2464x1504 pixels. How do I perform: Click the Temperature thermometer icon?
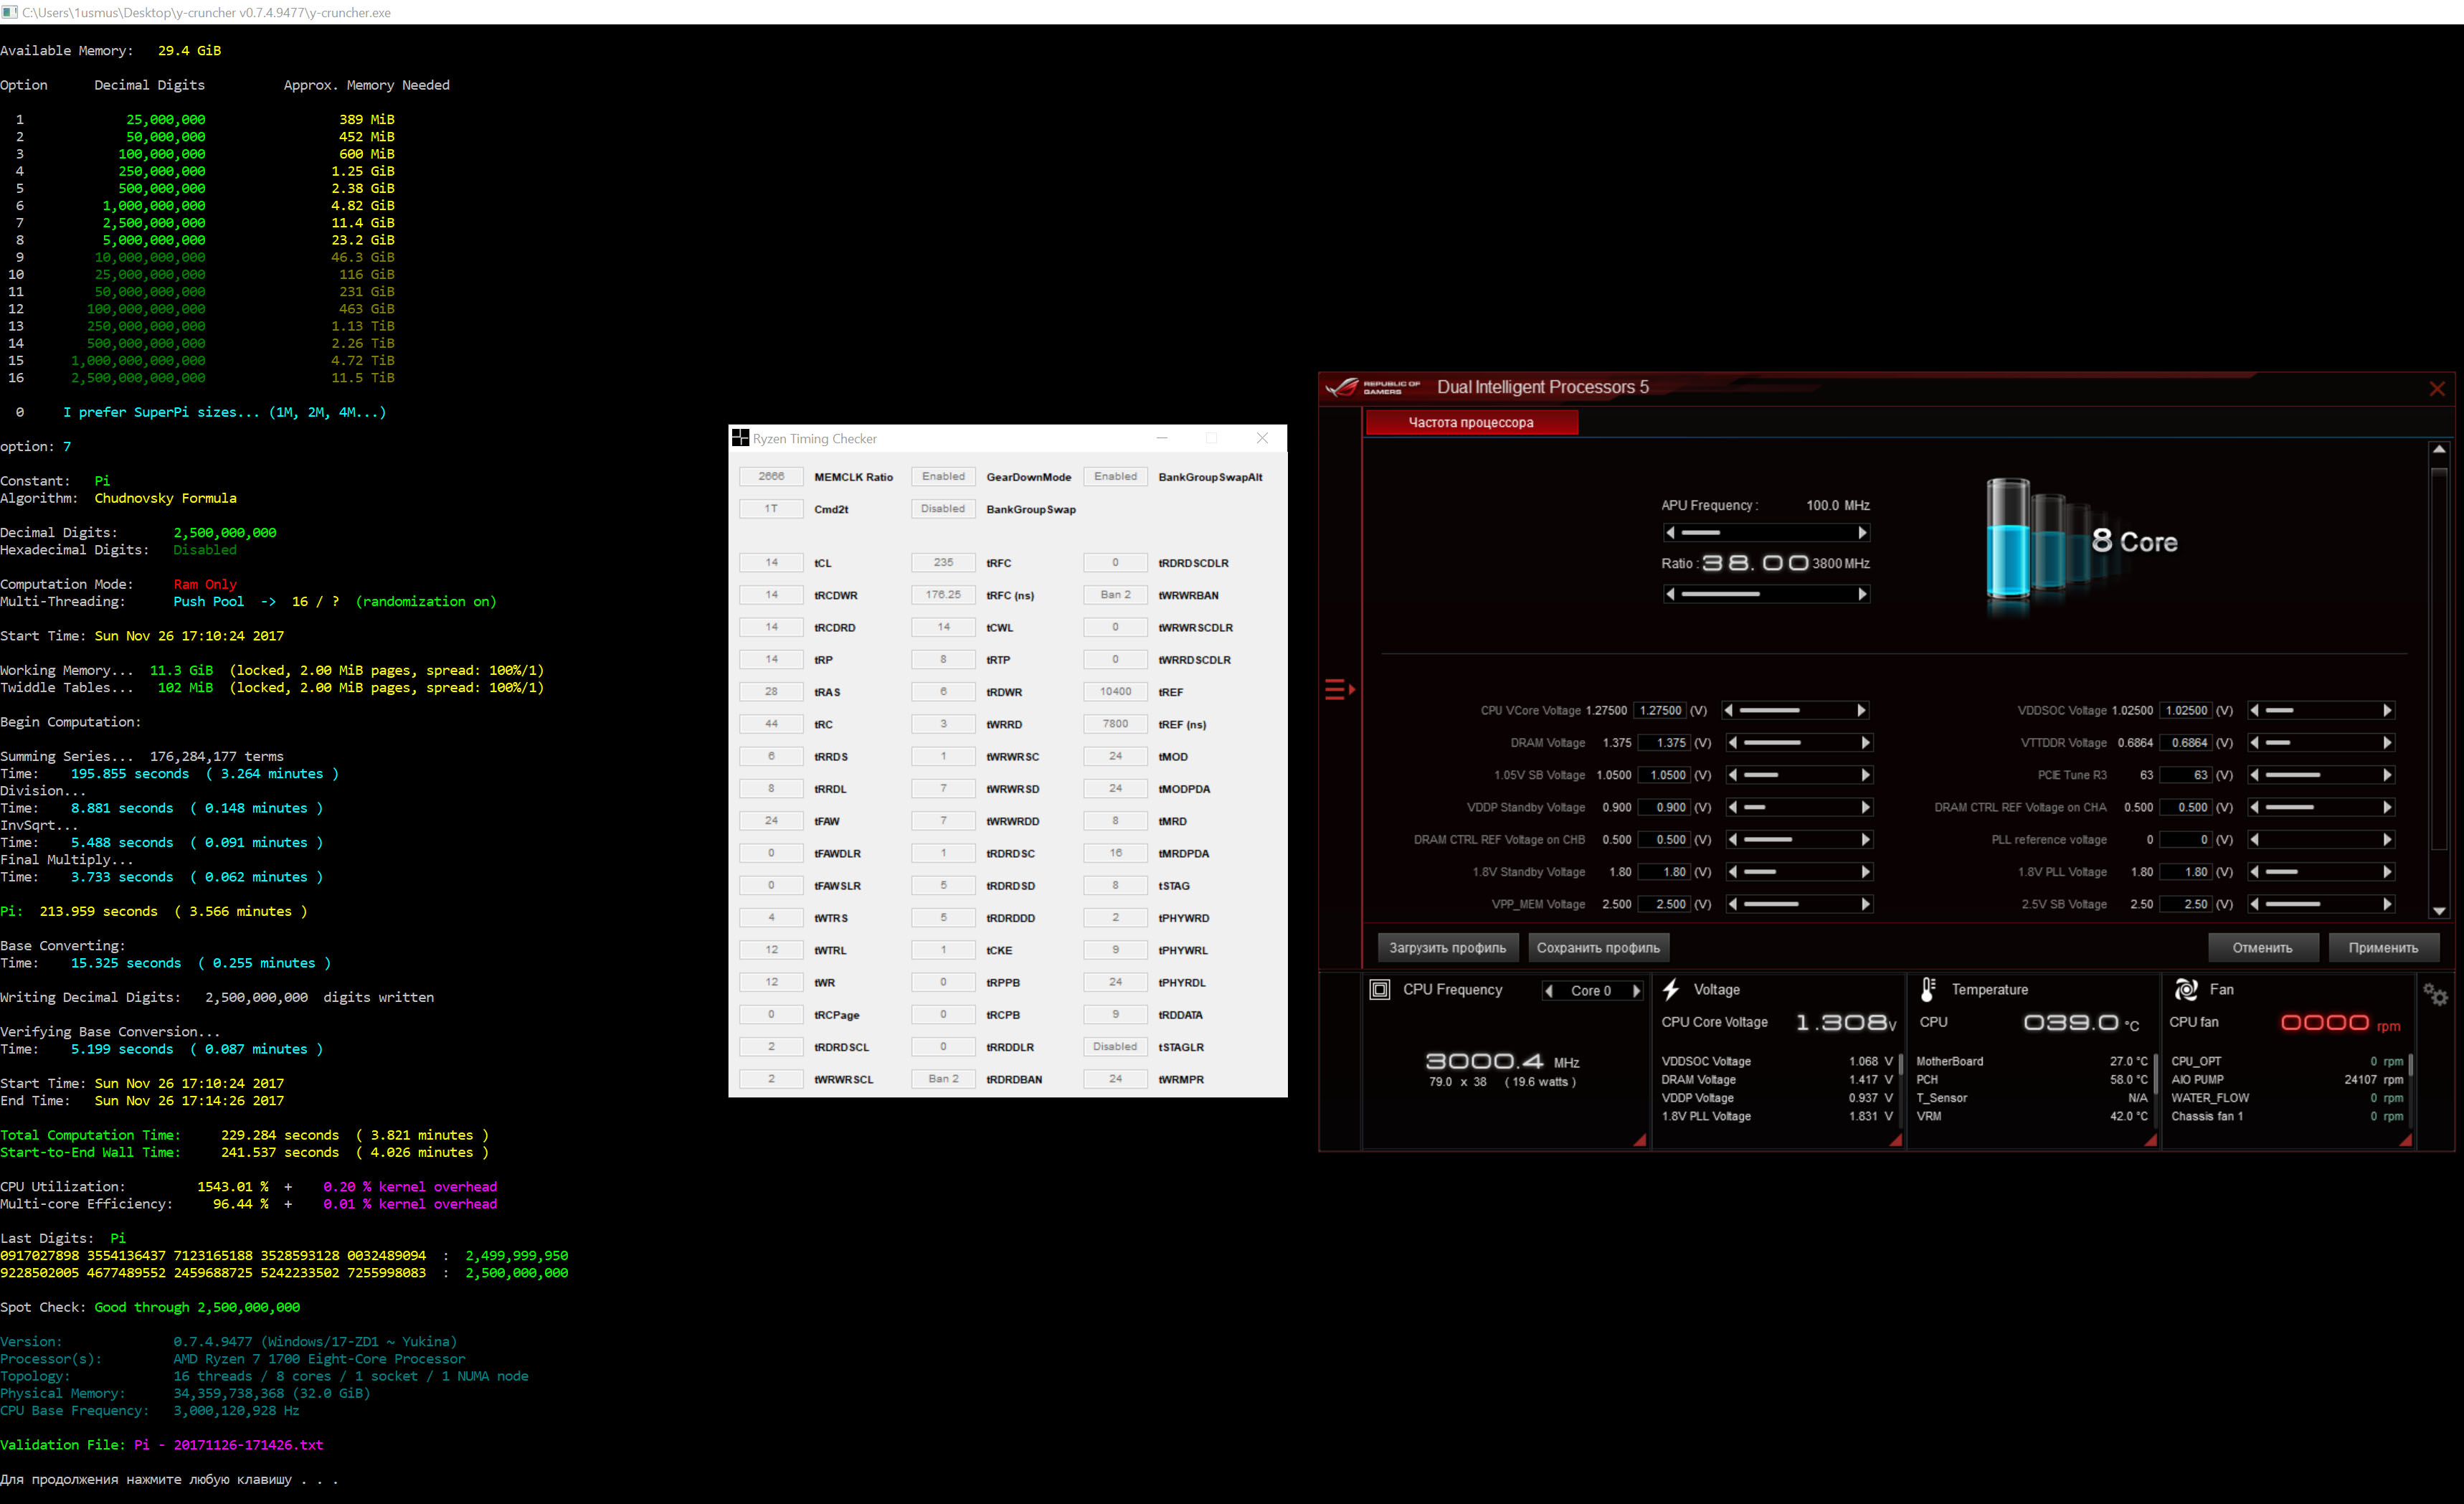click(1927, 990)
